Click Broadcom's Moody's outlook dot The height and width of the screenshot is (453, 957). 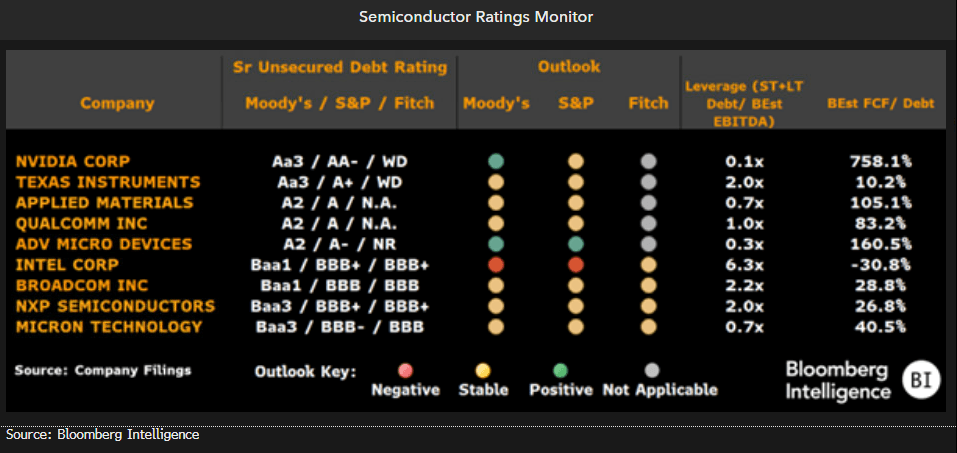coord(496,286)
